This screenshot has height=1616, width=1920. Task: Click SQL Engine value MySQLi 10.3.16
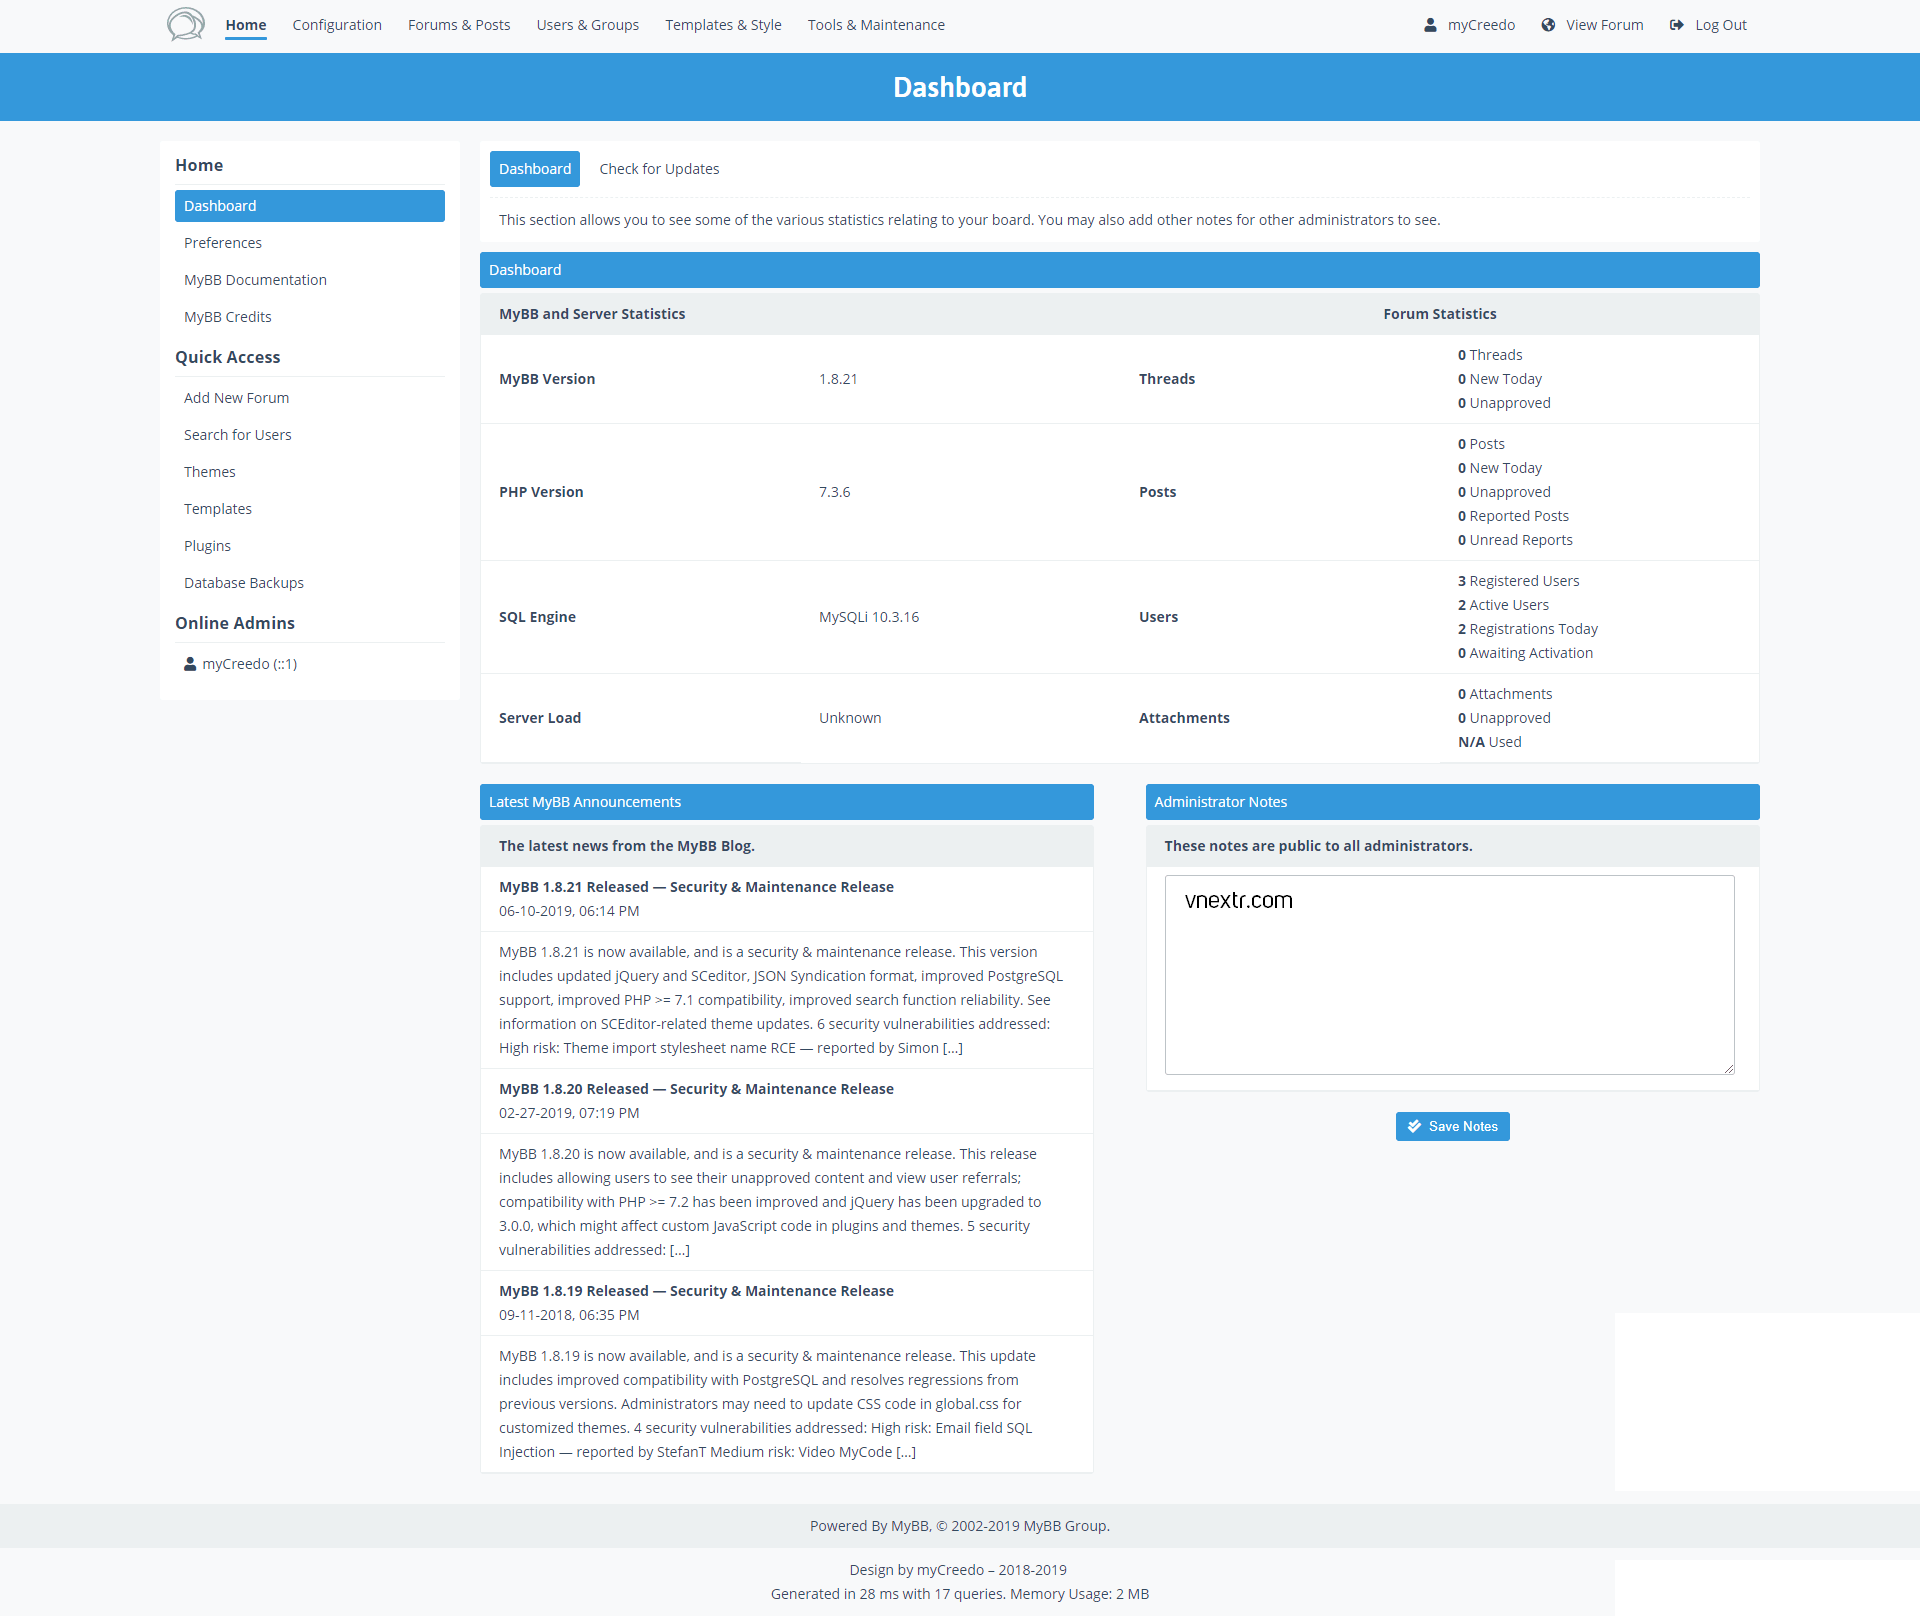[869, 617]
